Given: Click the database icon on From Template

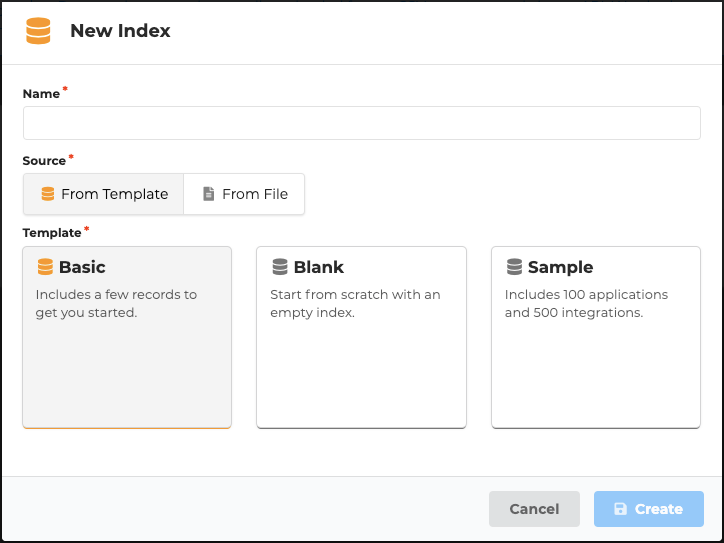Looking at the screenshot, I should point(47,194).
